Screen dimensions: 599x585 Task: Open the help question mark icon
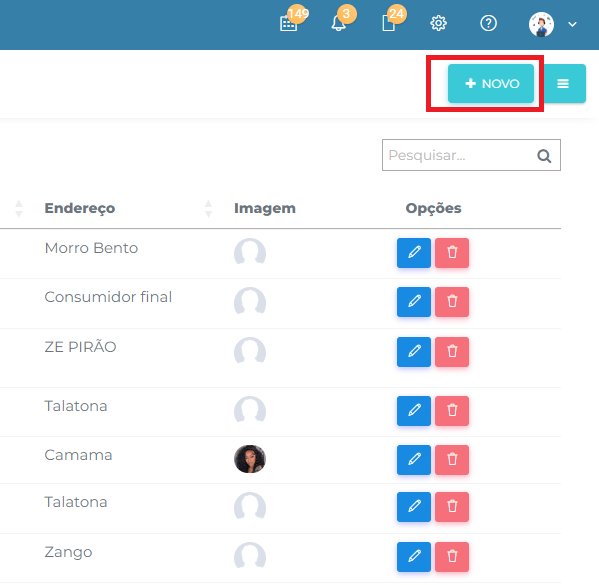488,23
